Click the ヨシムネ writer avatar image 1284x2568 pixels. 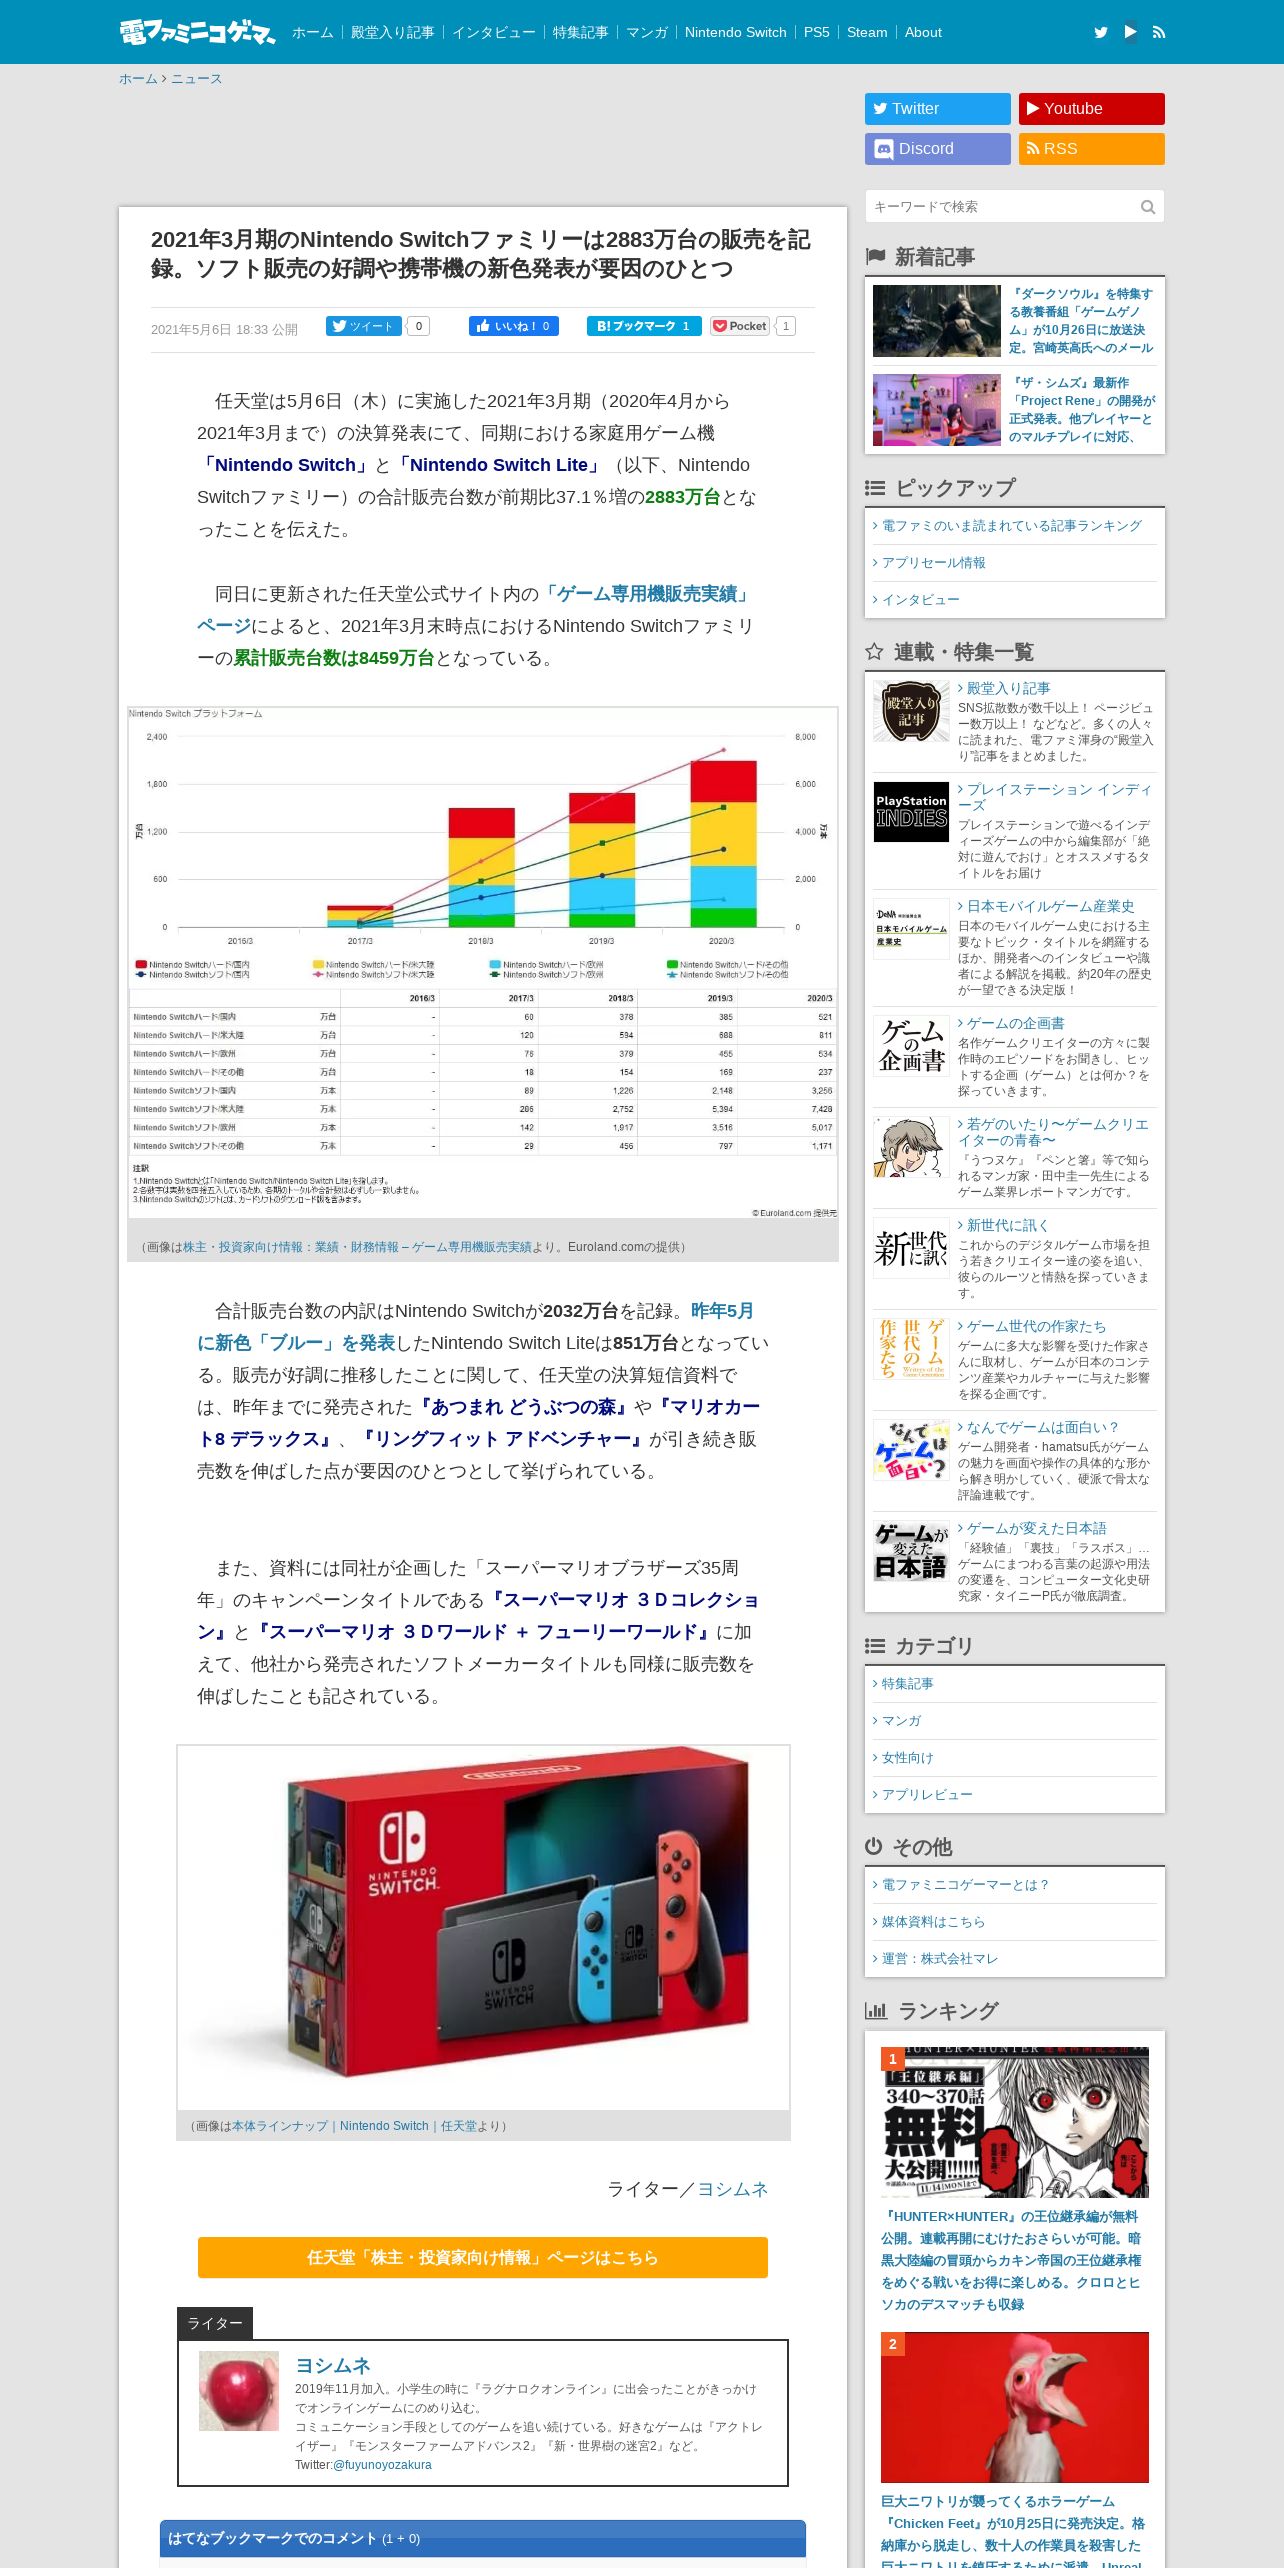(239, 2391)
